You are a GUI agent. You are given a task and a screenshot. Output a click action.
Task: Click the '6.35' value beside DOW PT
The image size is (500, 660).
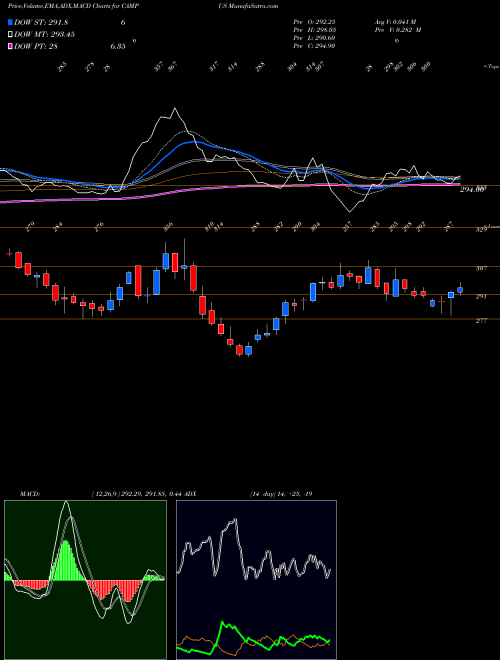pyautogui.click(x=118, y=46)
